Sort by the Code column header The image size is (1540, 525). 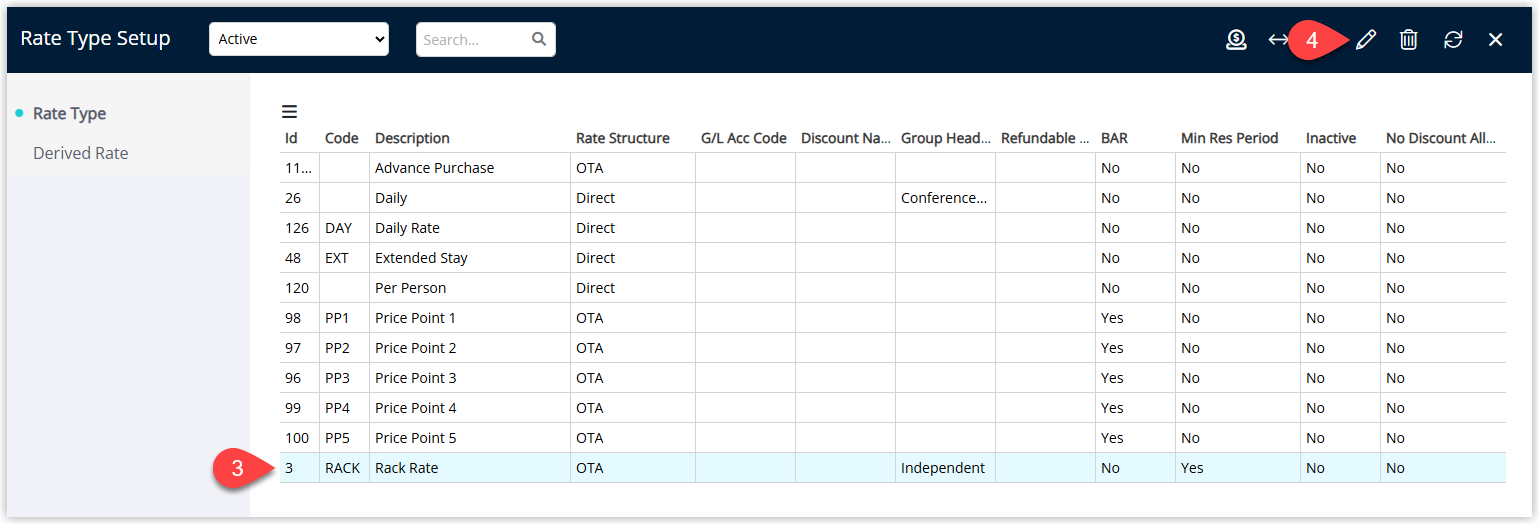pos(341,138)
